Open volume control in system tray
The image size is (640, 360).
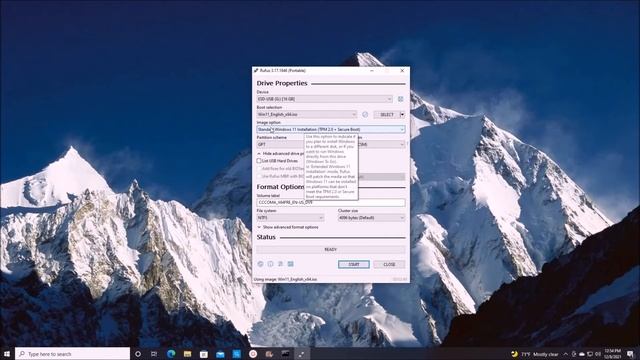click(598, 354)
